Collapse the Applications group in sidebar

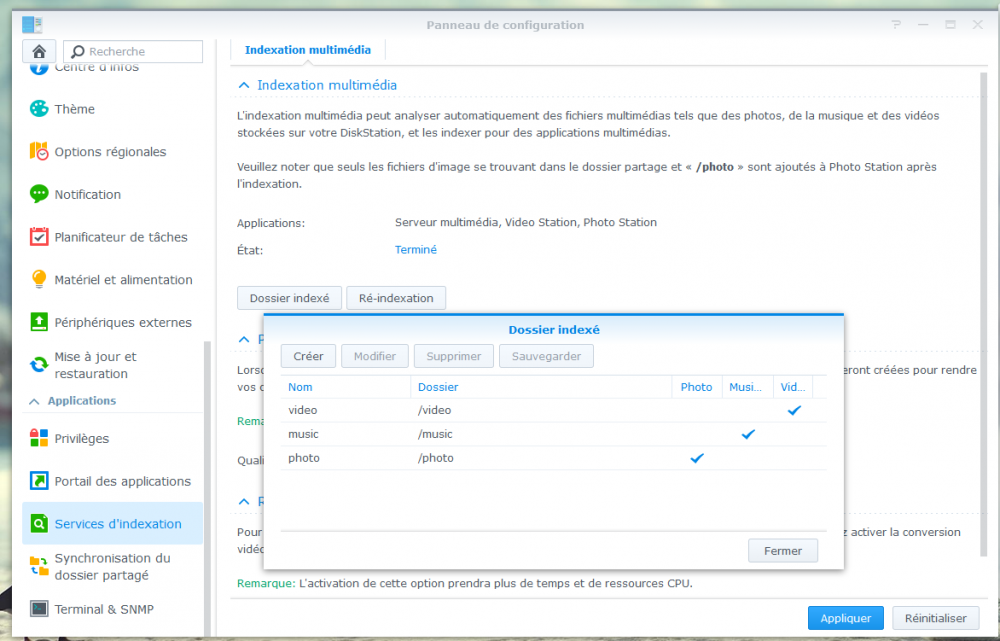[x=35, y=401]
